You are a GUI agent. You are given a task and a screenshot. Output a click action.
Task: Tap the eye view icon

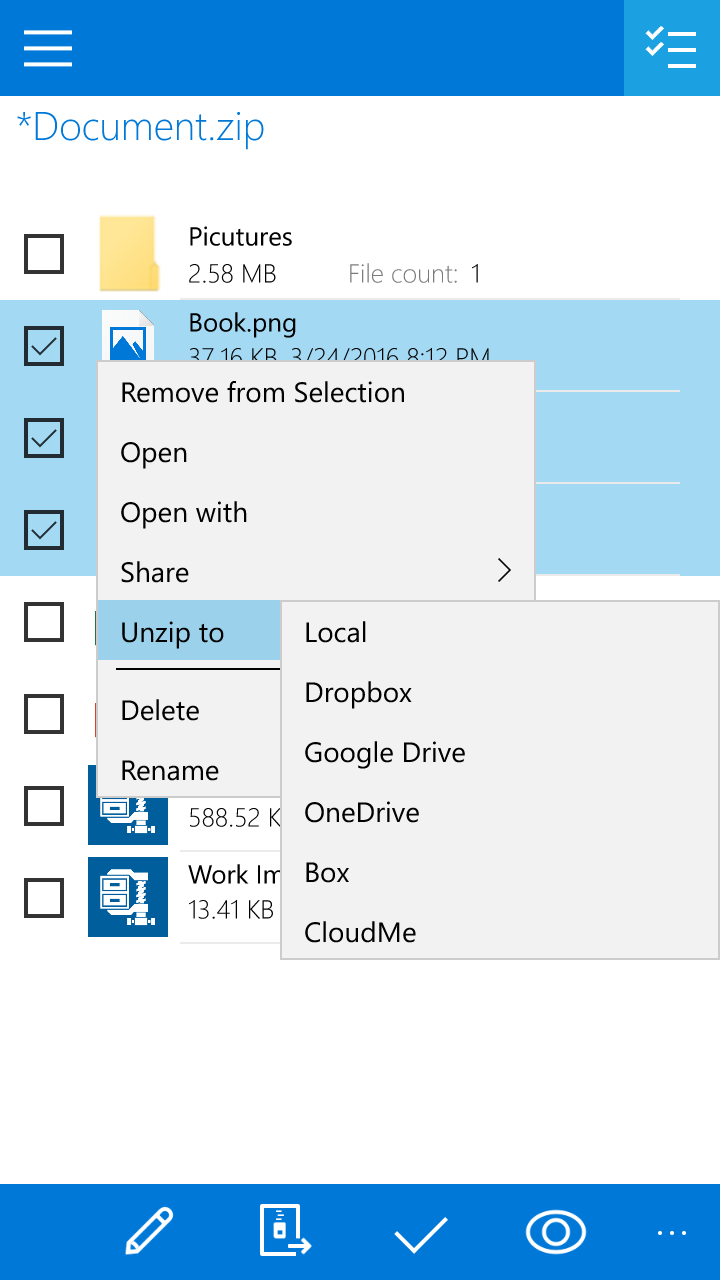[555, 1232]
